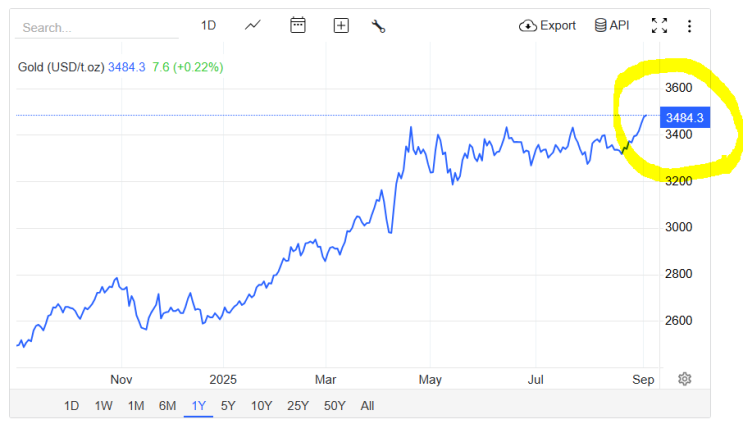Open the API database icon
This screenshot has width=743, height=433.
pos(600,26)
